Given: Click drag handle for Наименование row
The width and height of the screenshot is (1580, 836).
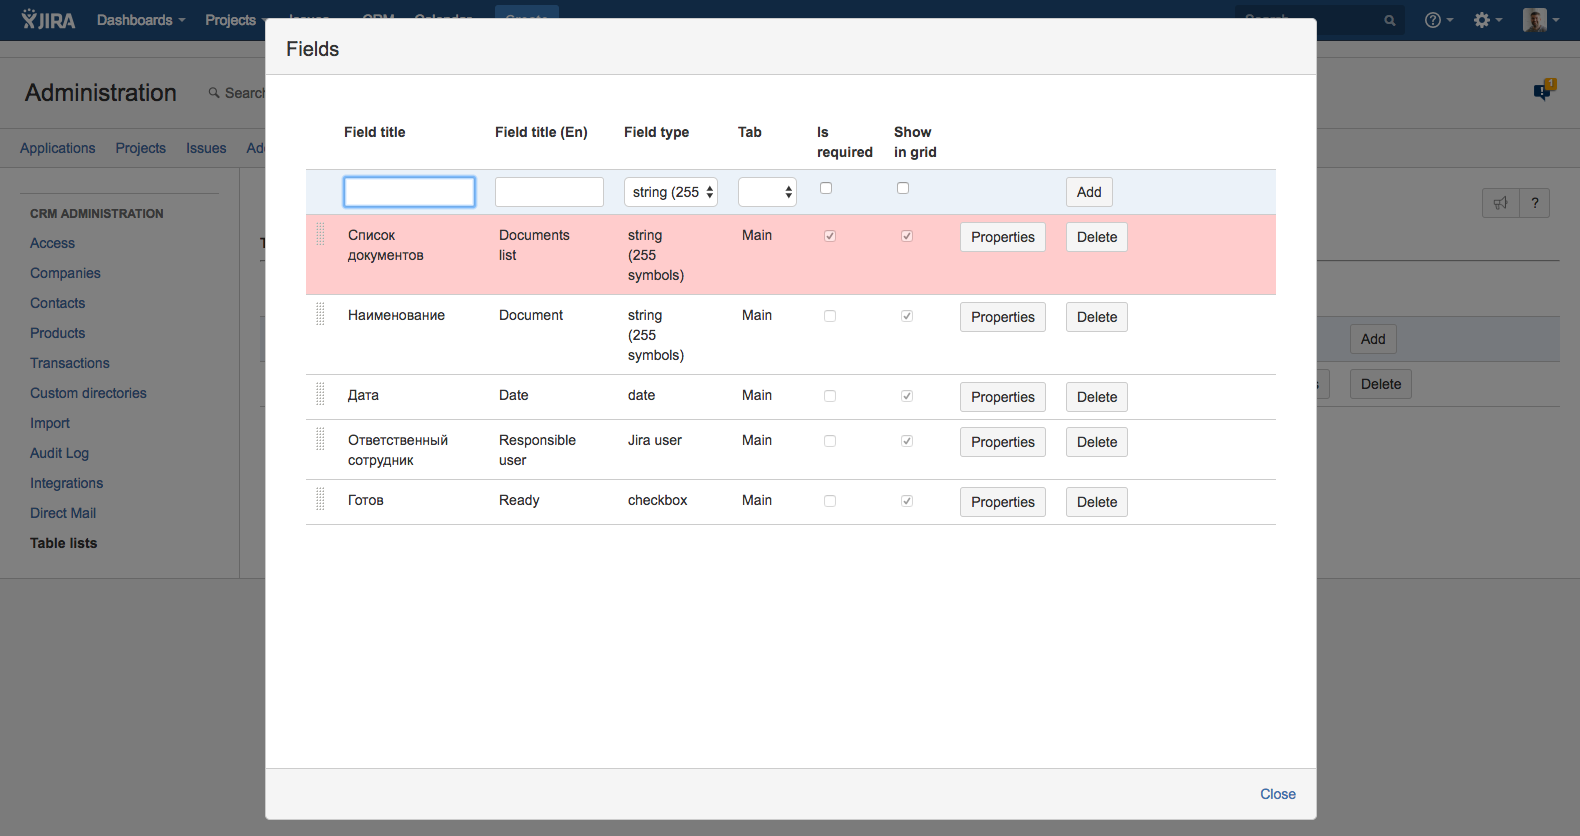Looking at the screenshot, I should coord(320,315).
